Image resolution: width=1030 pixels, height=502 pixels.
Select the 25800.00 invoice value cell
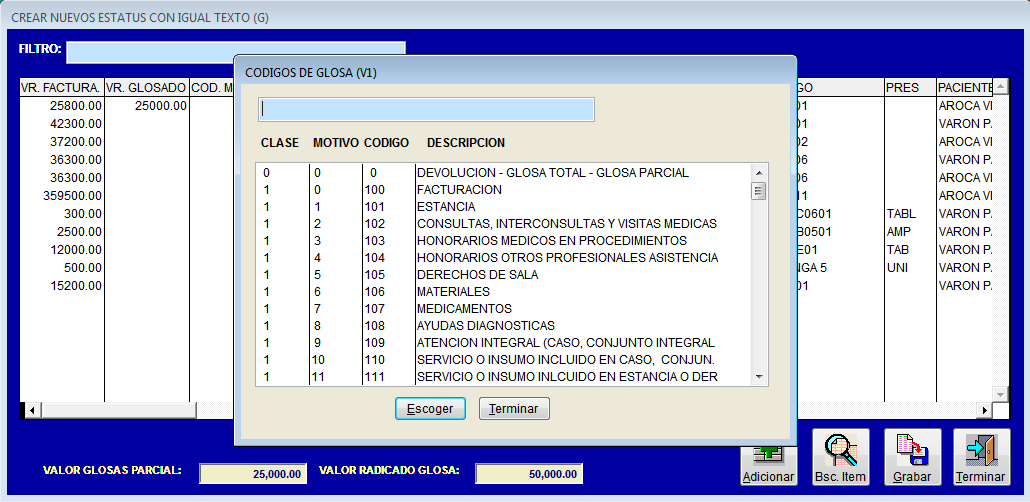[62, 105]
